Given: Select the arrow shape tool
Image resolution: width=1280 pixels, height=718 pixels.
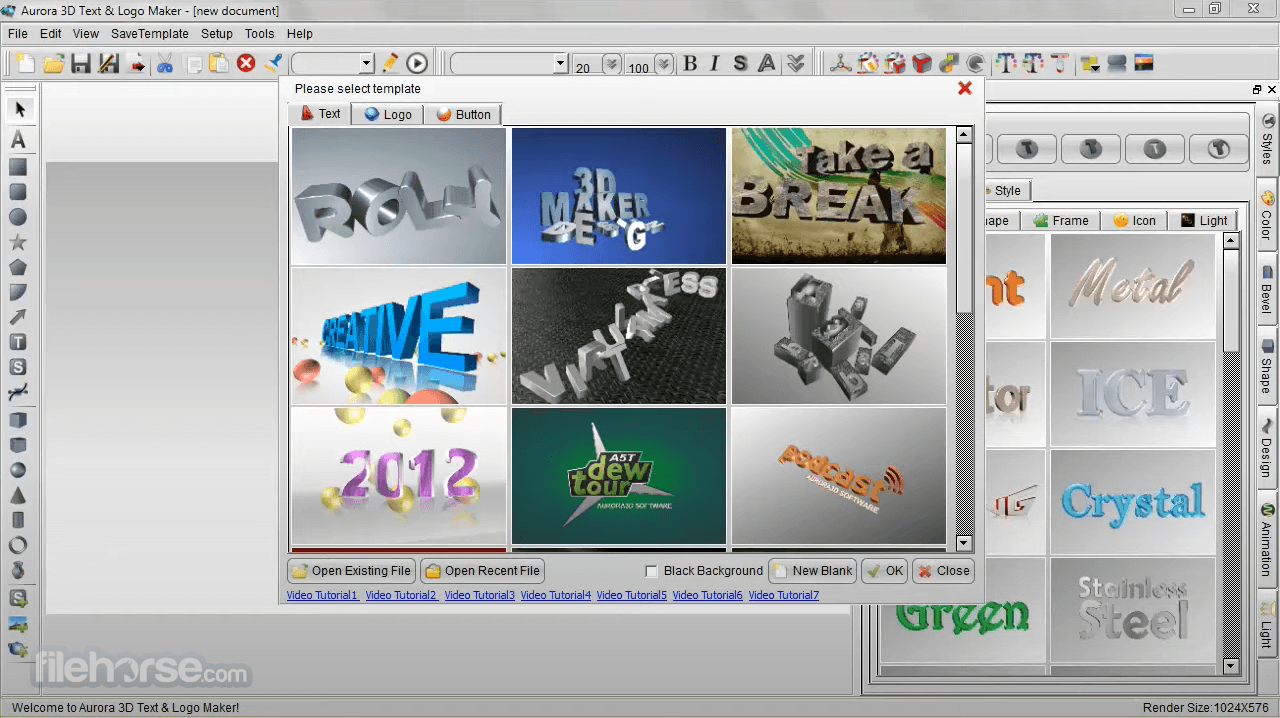Looking at the screenshot, I should click(x=18, y=317).
